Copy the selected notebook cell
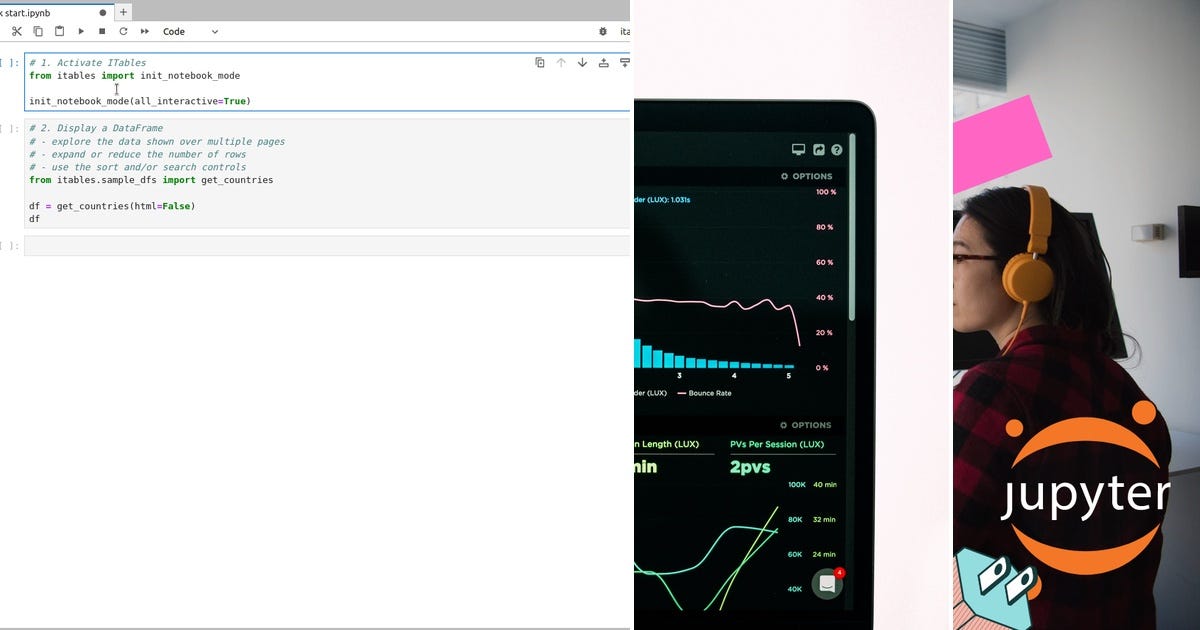Screen dimensions: 1200x630 click(x=38, y=32)
